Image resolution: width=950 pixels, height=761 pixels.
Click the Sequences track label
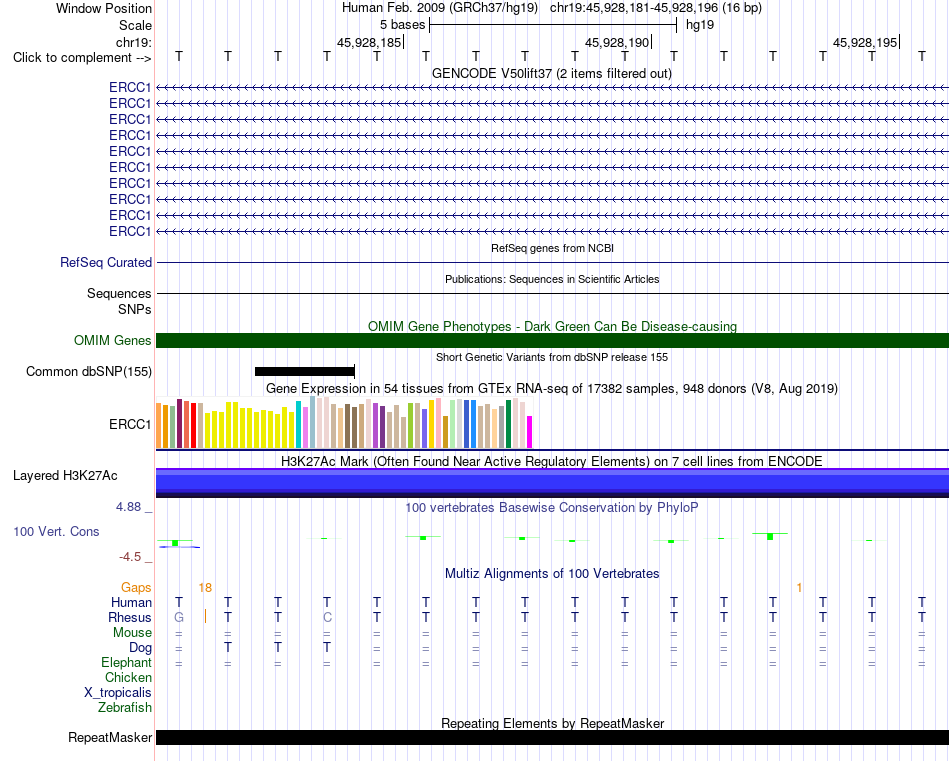pyautogui.click(x=119, y=293)
